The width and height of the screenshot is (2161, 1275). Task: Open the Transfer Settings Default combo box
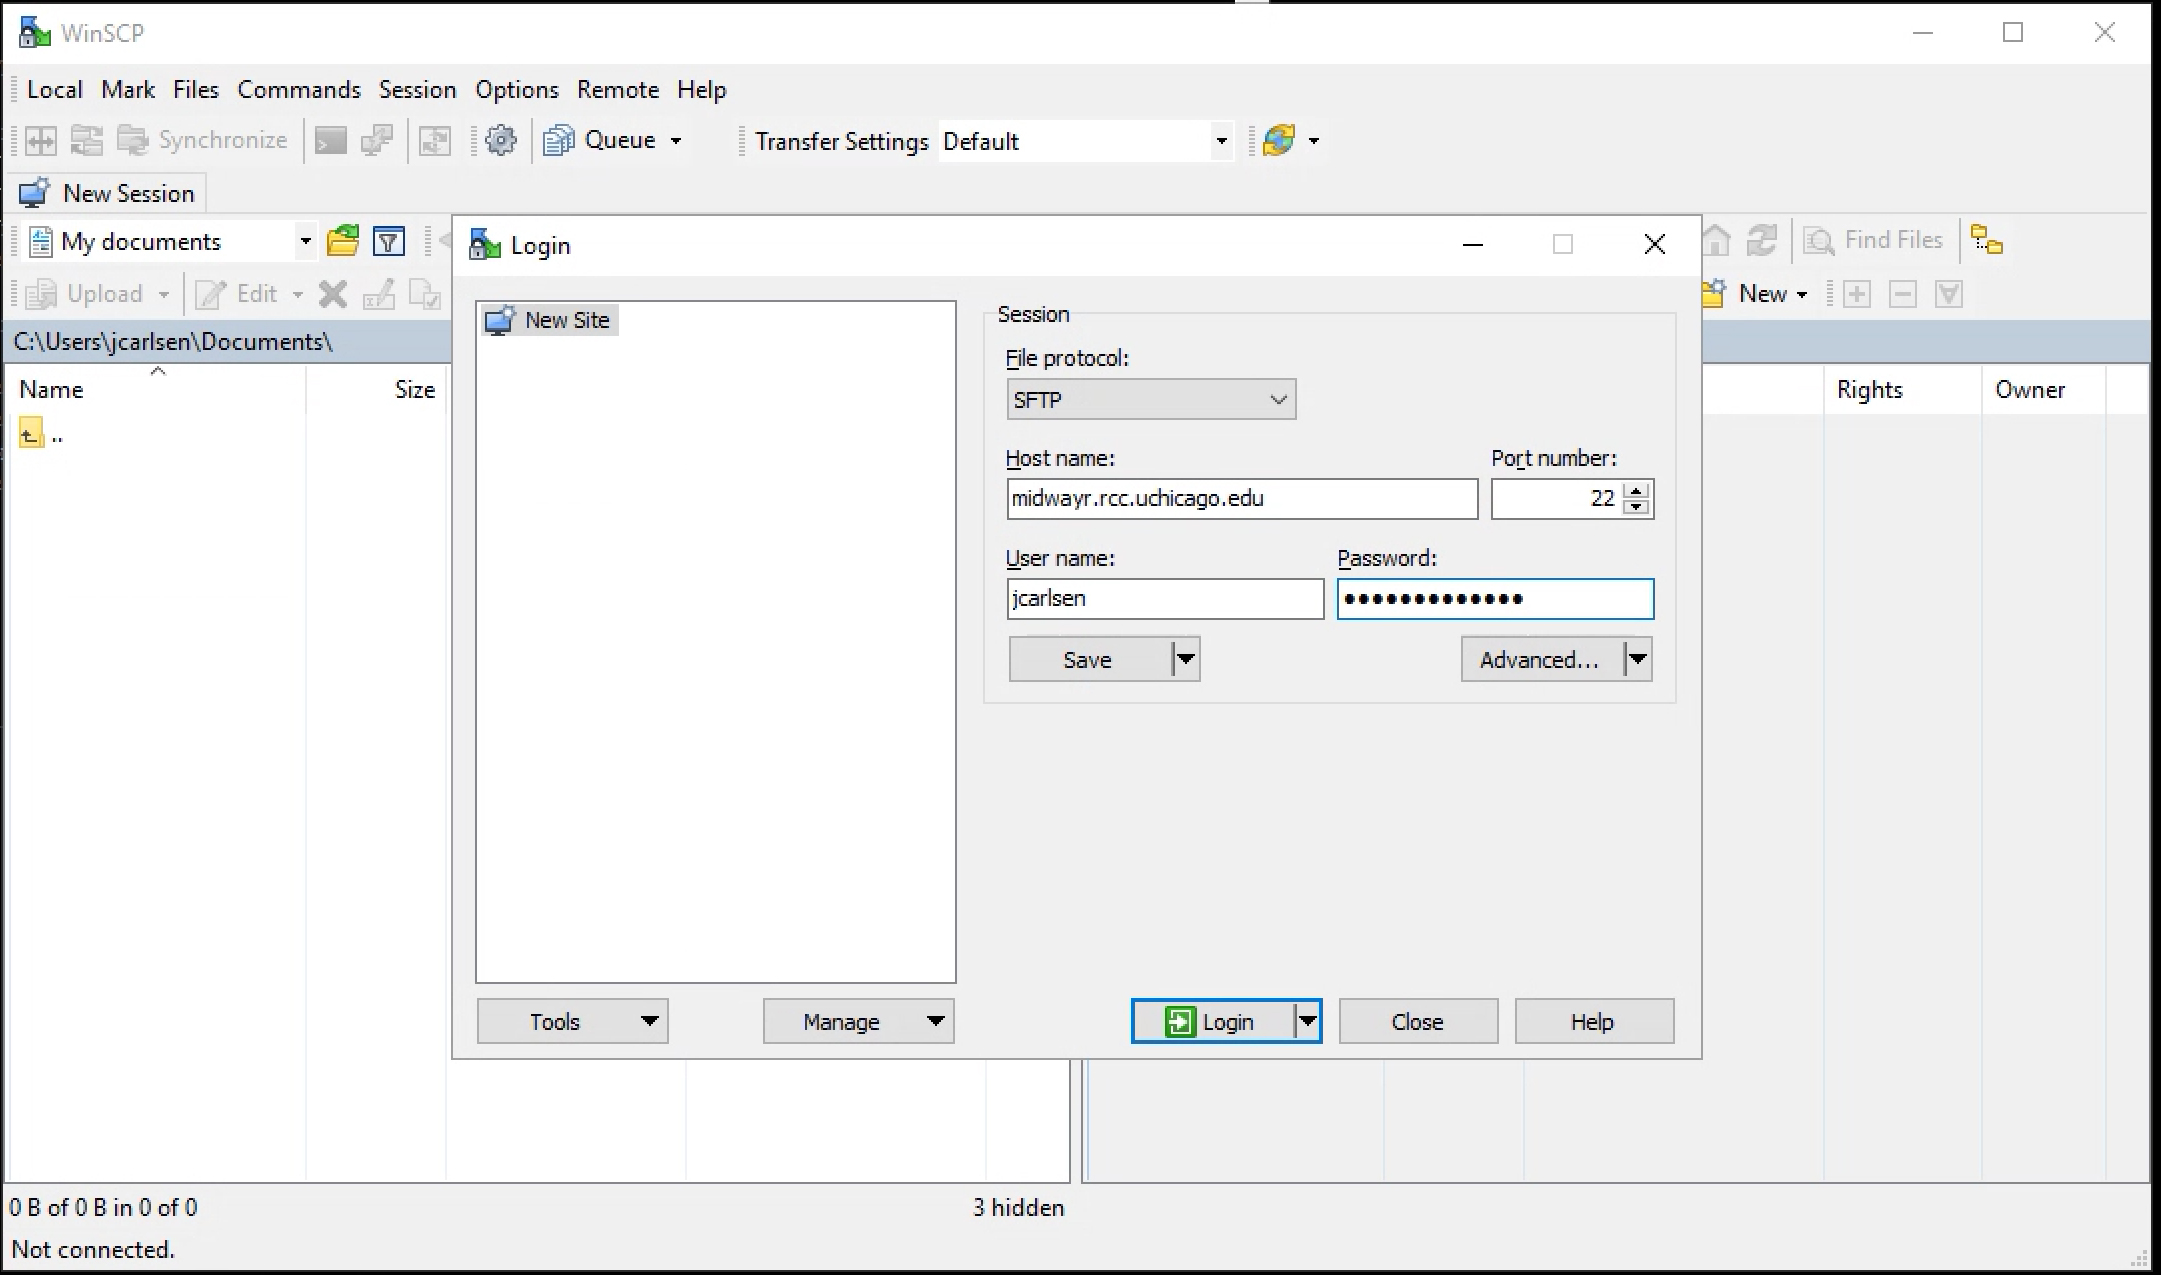pos(1086,141)
